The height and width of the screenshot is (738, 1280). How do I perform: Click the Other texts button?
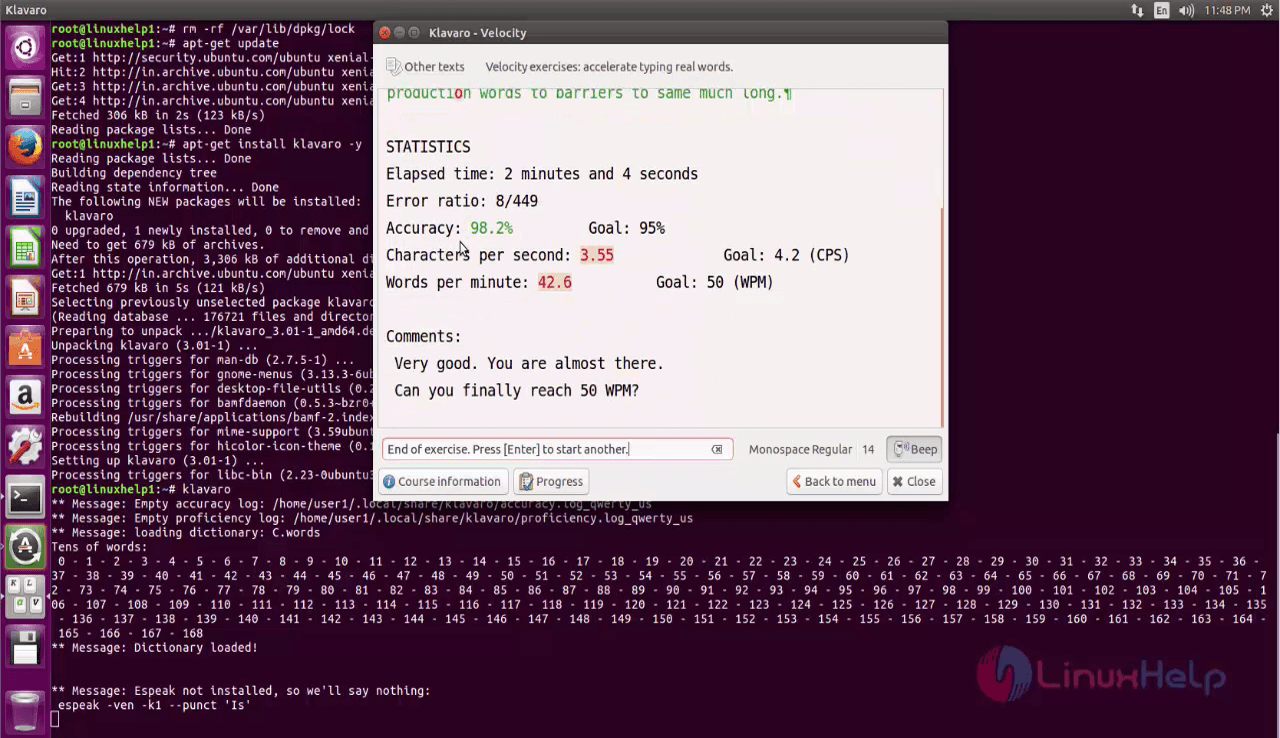click(x=426, y=67)
